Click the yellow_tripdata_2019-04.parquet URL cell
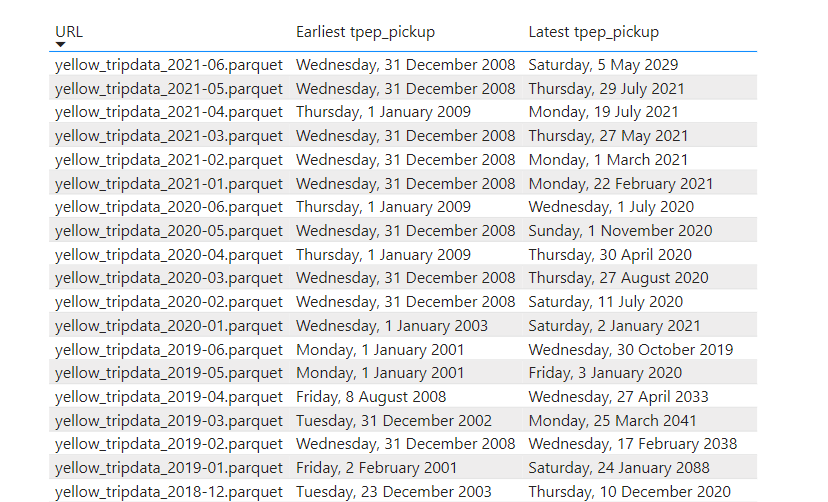The width and height of the screenshot is (828, 502). 169,396
